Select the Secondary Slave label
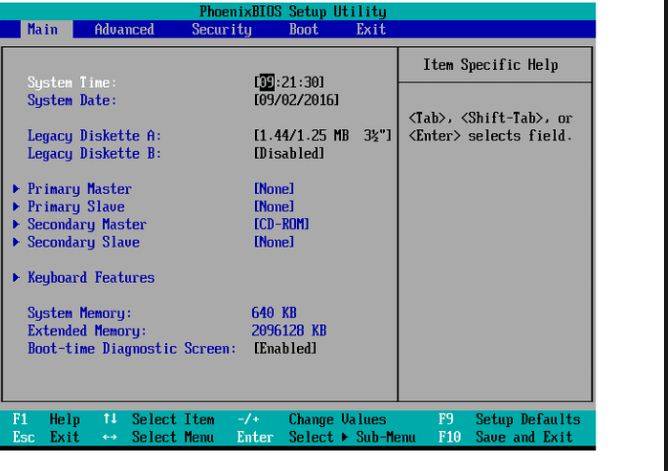The image size is (668, 471). click(84, 242)
